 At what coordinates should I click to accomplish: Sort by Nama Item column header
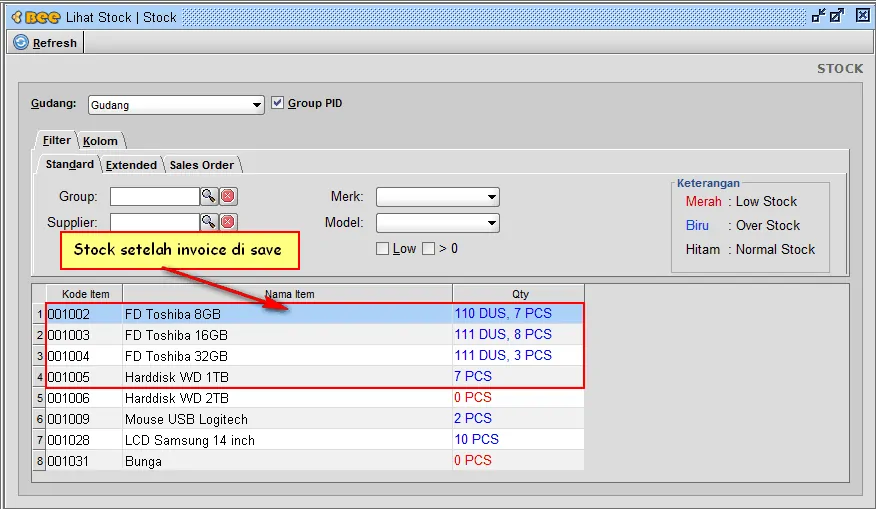coord(288,294)
